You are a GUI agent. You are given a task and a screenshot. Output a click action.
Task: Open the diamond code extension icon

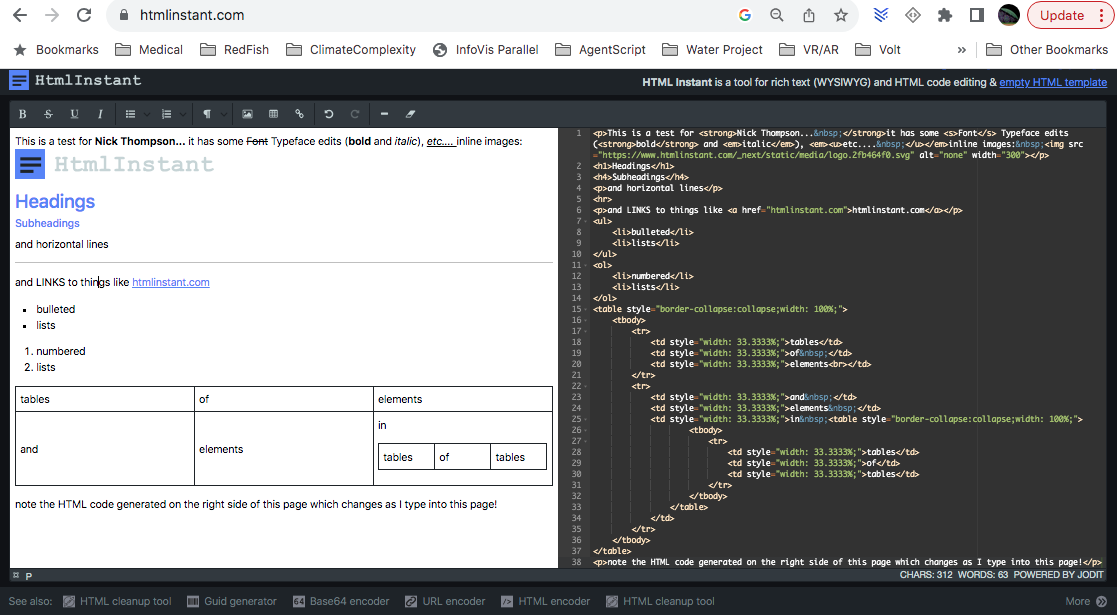tap(913, 15)
